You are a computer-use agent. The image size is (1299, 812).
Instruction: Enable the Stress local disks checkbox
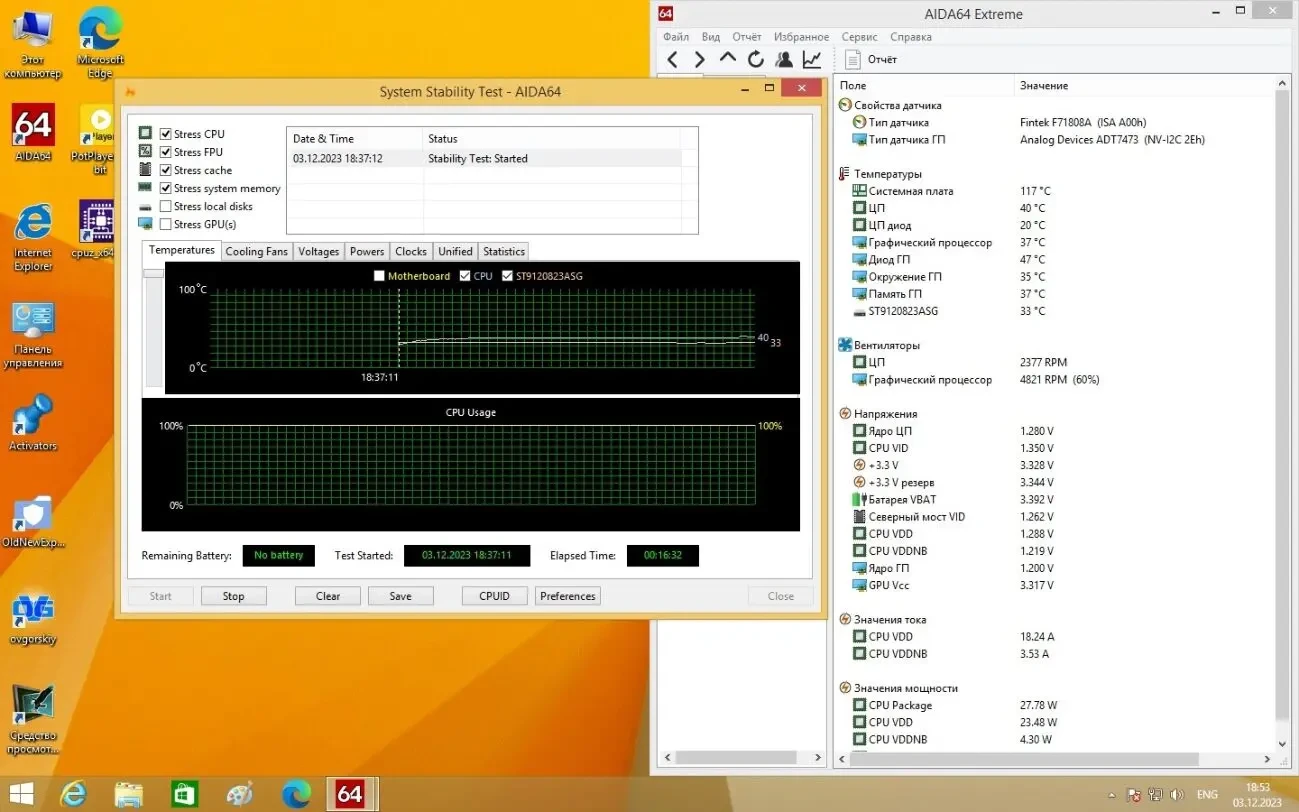pyautogui.click(x=166, y=206)
